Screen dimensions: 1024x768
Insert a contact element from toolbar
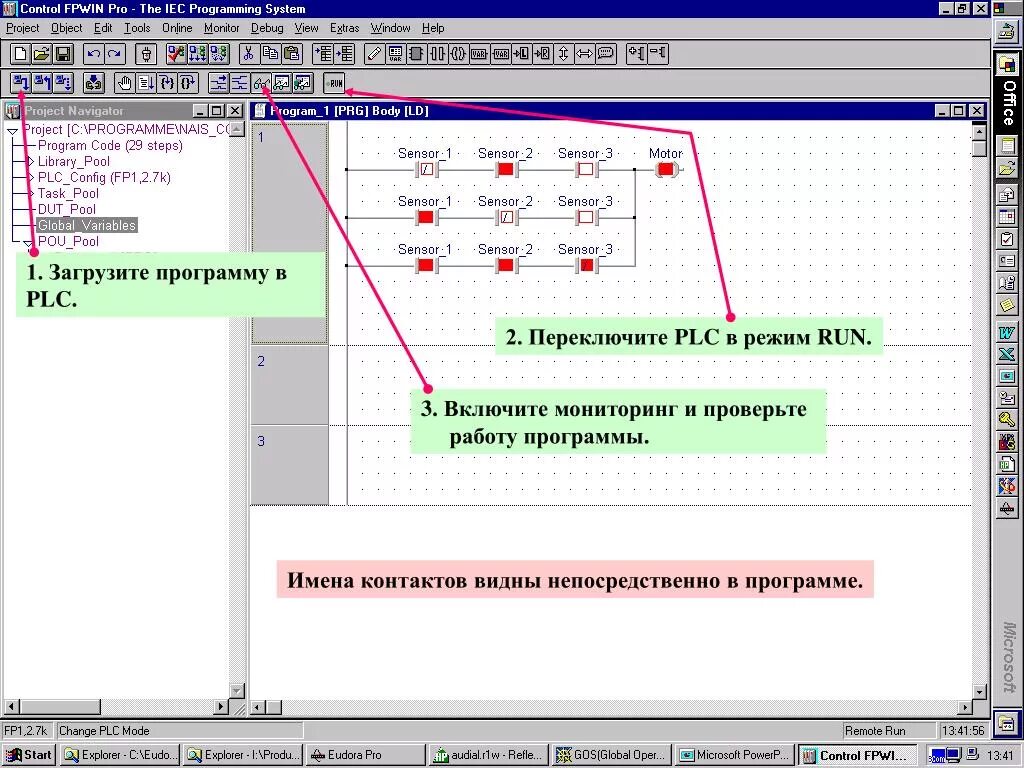437,54
